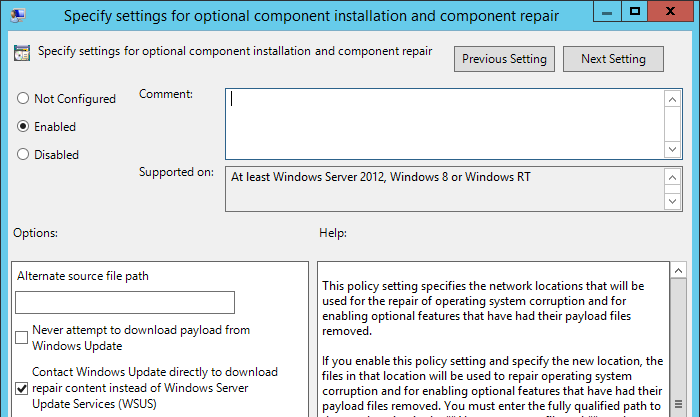Click the Help pane scroll up arrow
The height and width of the screenshot is (417, 700).
coord(678,271)
